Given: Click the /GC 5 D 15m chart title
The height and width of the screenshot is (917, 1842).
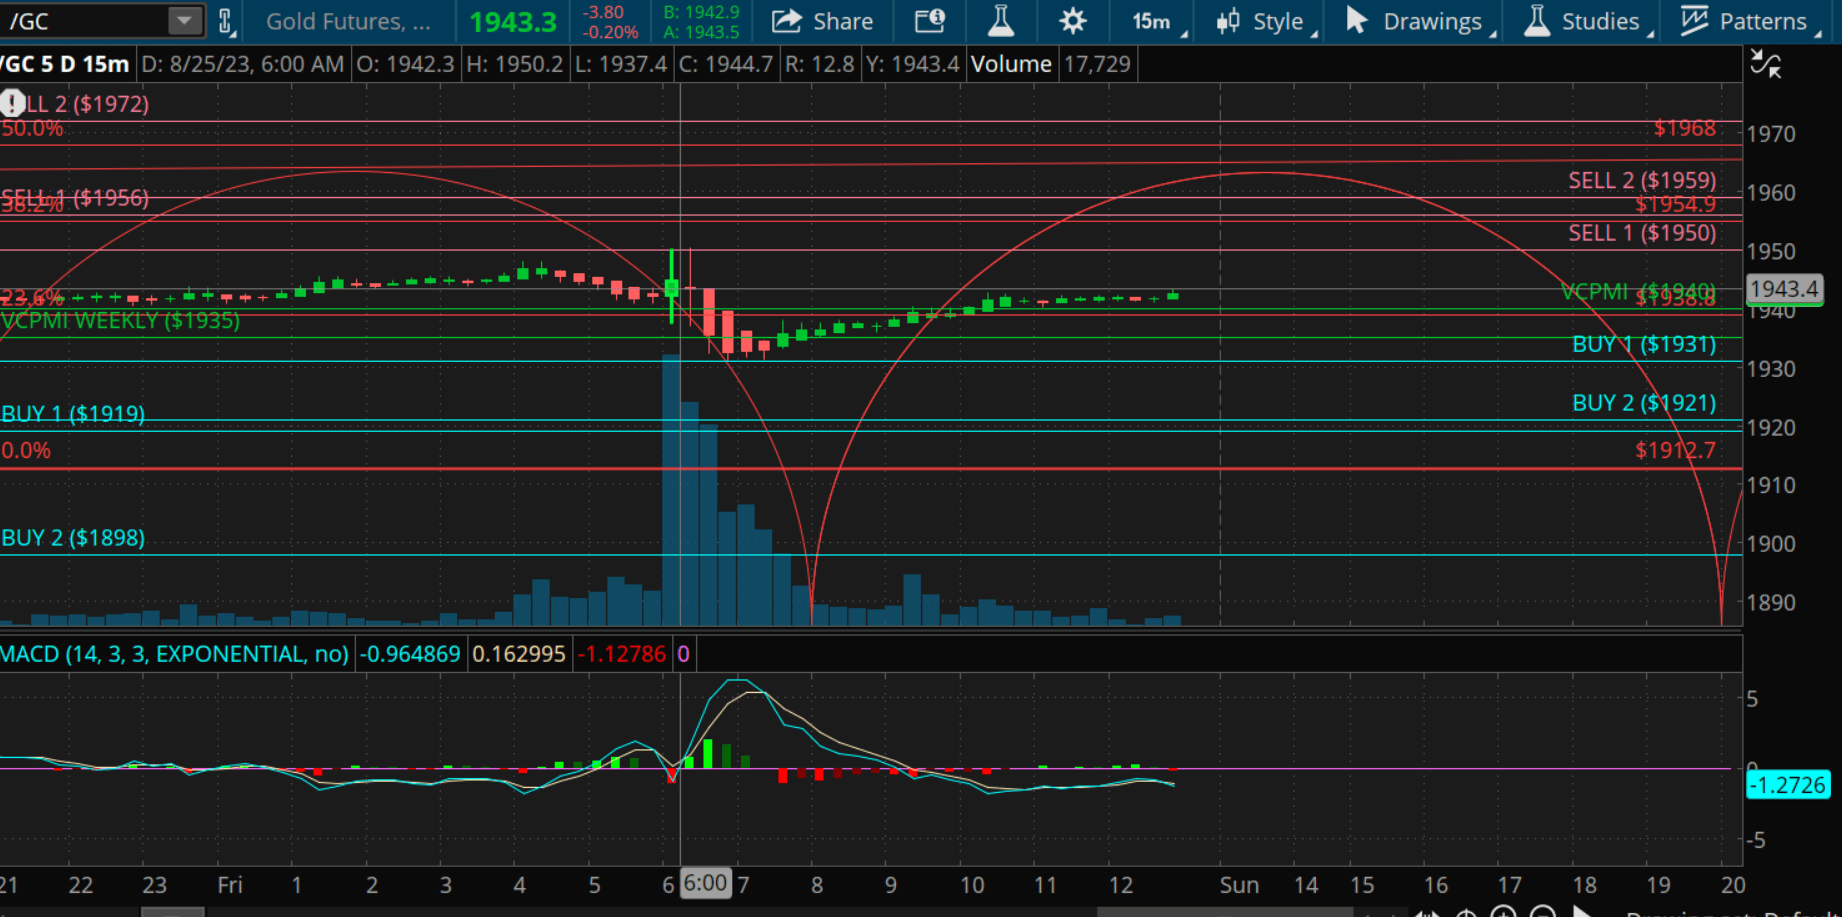Looking at the screenshot, I should 65,64.
